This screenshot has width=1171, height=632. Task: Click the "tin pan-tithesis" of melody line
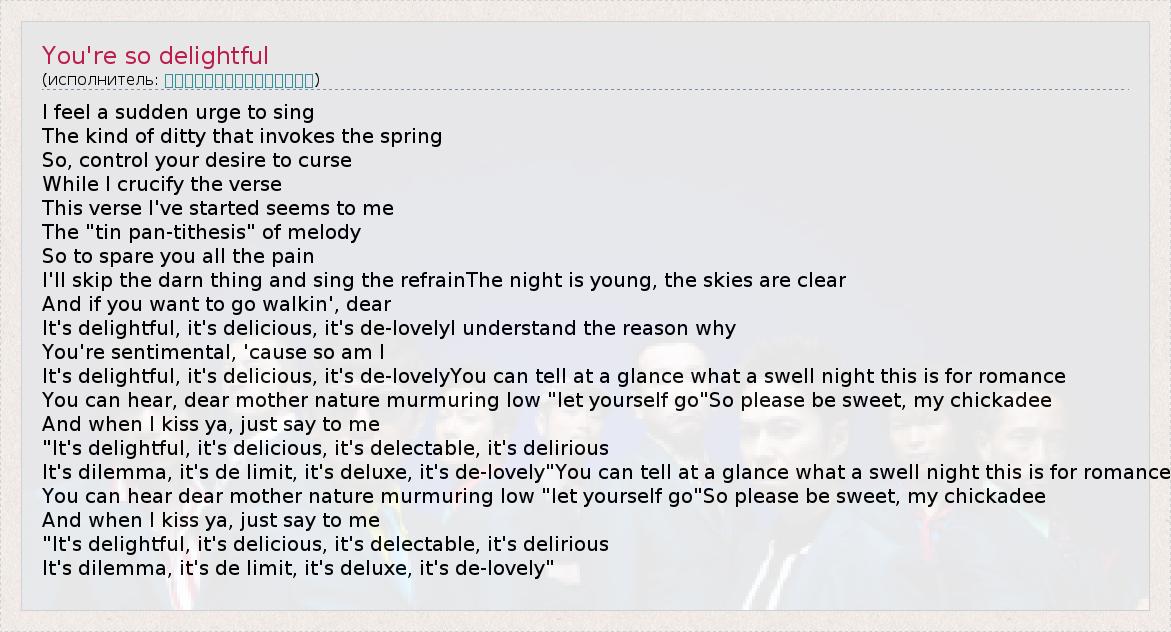201,232
